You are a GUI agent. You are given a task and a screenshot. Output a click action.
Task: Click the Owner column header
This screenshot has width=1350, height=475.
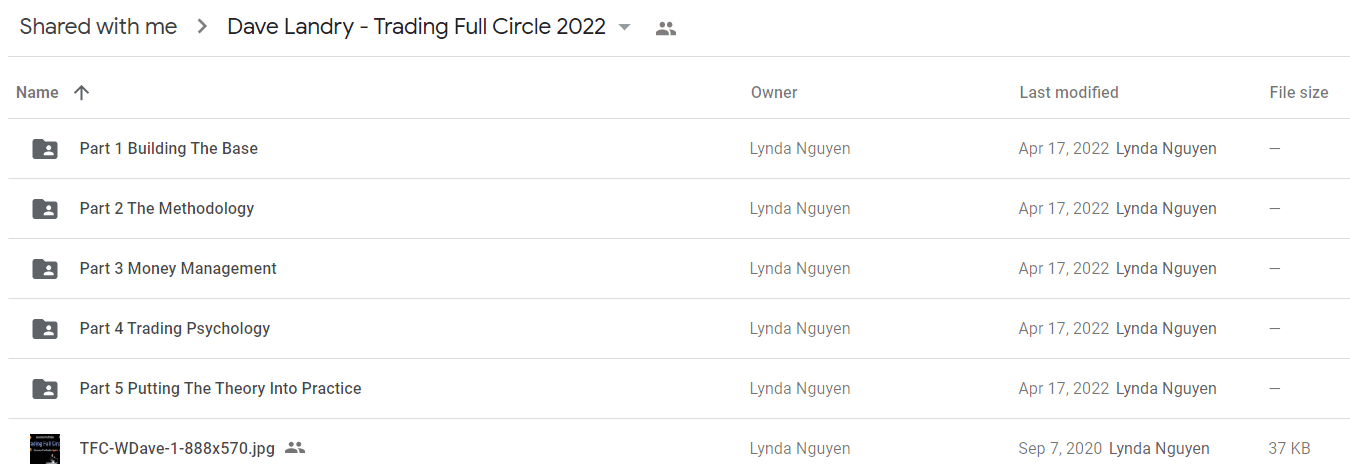774,92
